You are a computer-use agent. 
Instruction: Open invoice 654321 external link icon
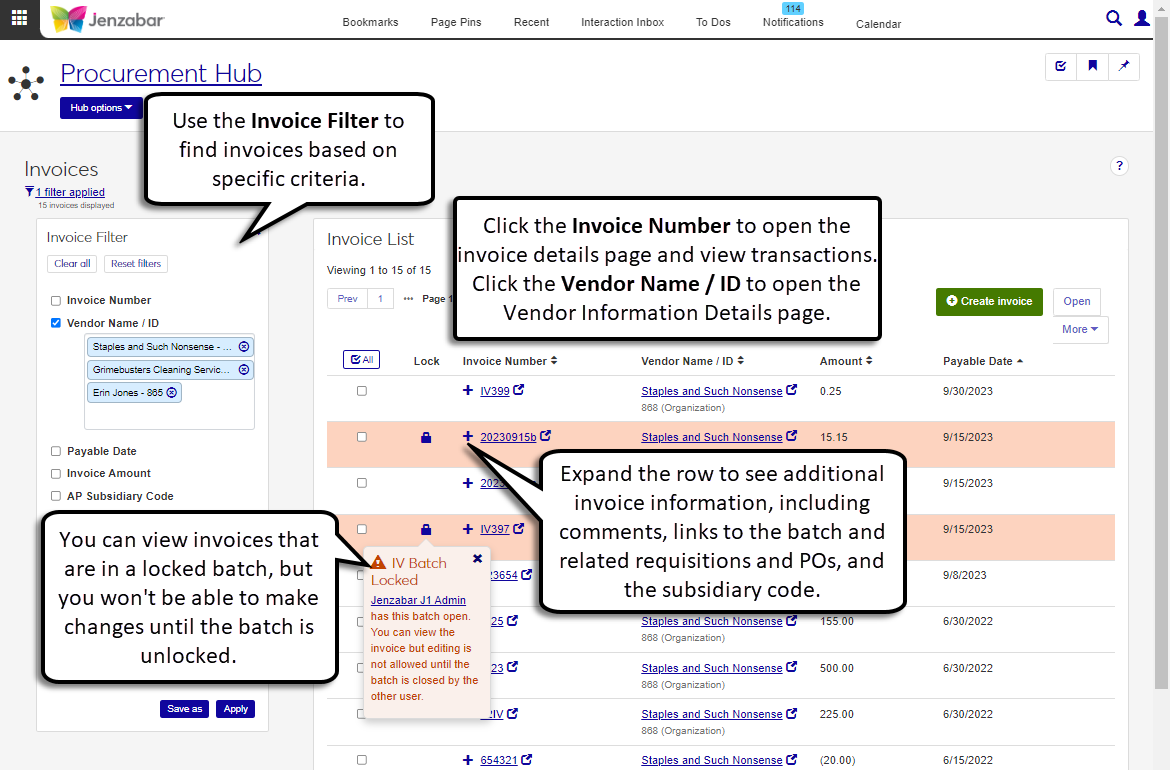point(527,760)
